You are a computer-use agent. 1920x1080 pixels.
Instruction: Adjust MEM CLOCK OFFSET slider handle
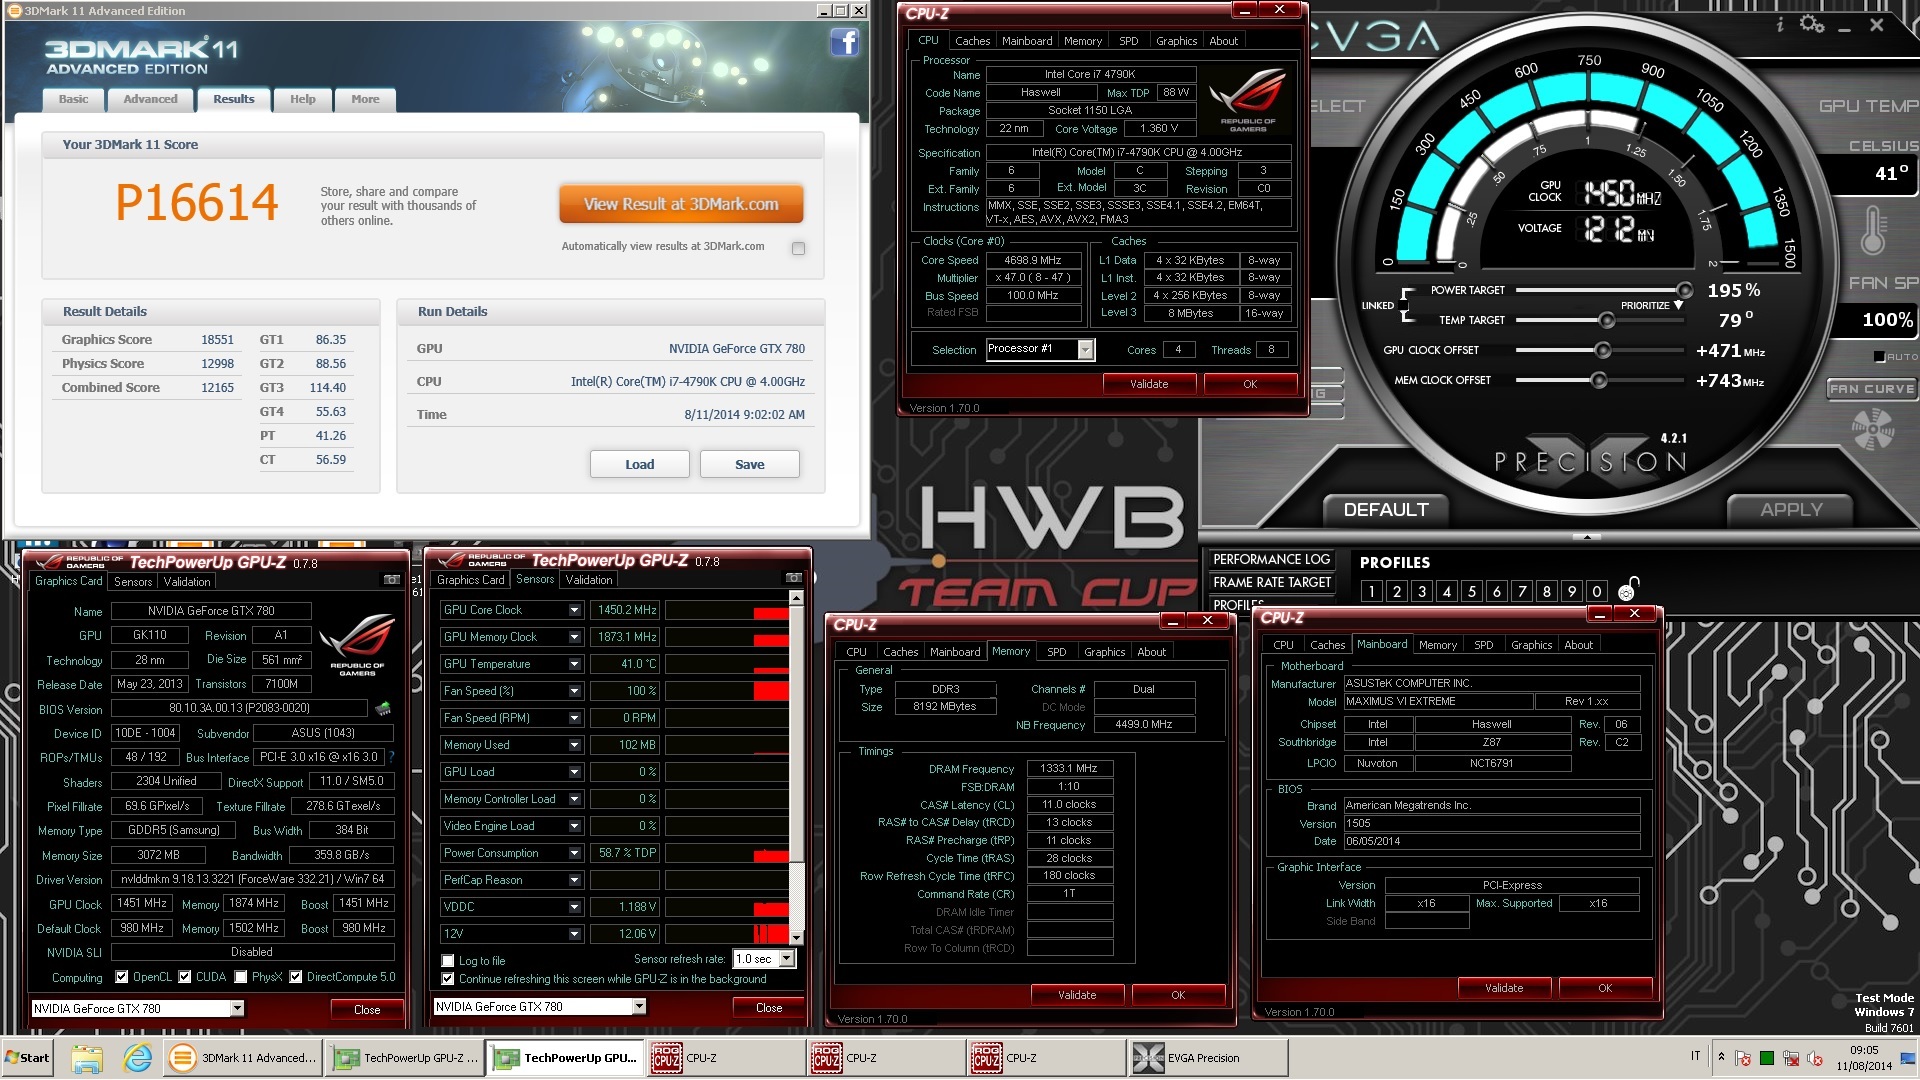pyautogui.click(x=1598, y=380)
